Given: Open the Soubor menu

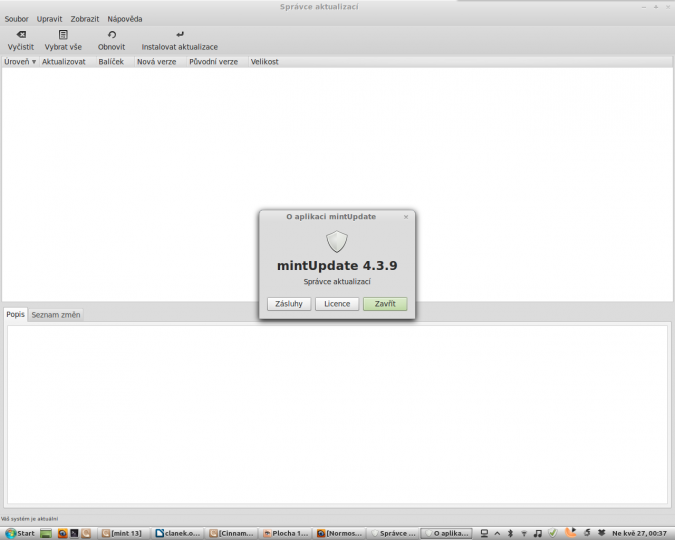Looking at the screenshot, I should (16, 19).
